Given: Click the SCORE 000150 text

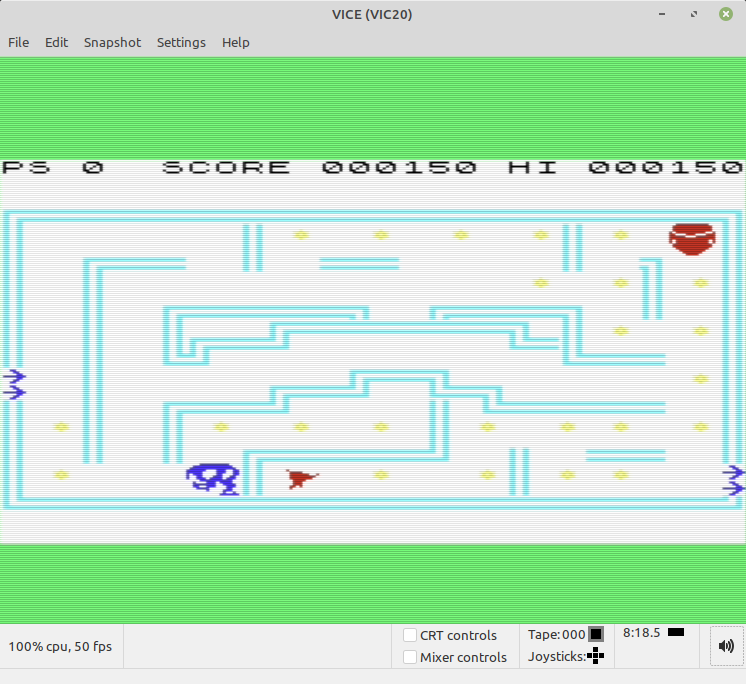Looking at the screenshot, I should [x=319, y=167].
